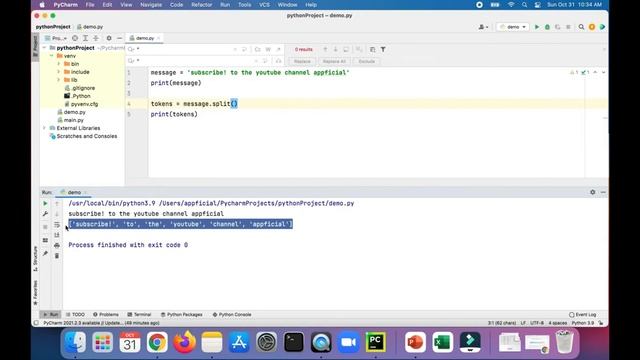
Task: Click the filter funnel icon in search bar
Action: tap(383, 49)
